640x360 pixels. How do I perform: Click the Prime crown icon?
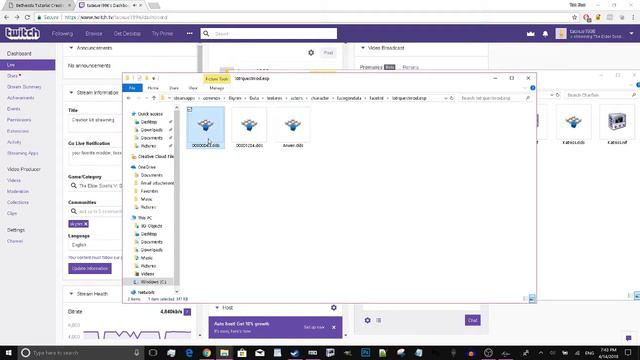531,34
